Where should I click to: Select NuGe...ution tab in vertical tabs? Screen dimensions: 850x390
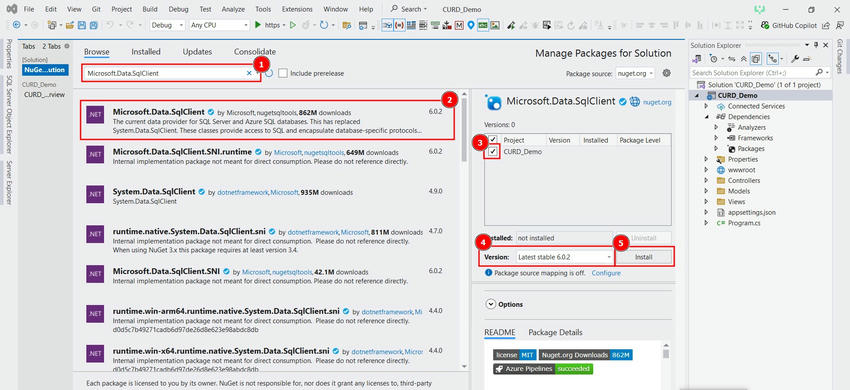click(45, 70)
